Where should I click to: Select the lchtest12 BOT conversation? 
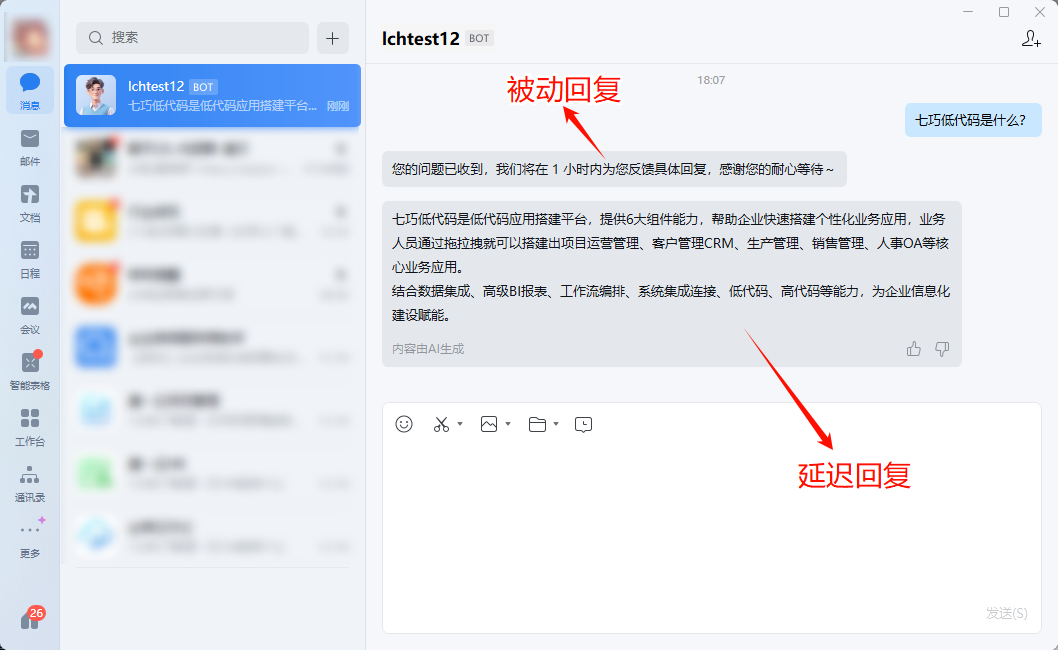tap(212, 96)
